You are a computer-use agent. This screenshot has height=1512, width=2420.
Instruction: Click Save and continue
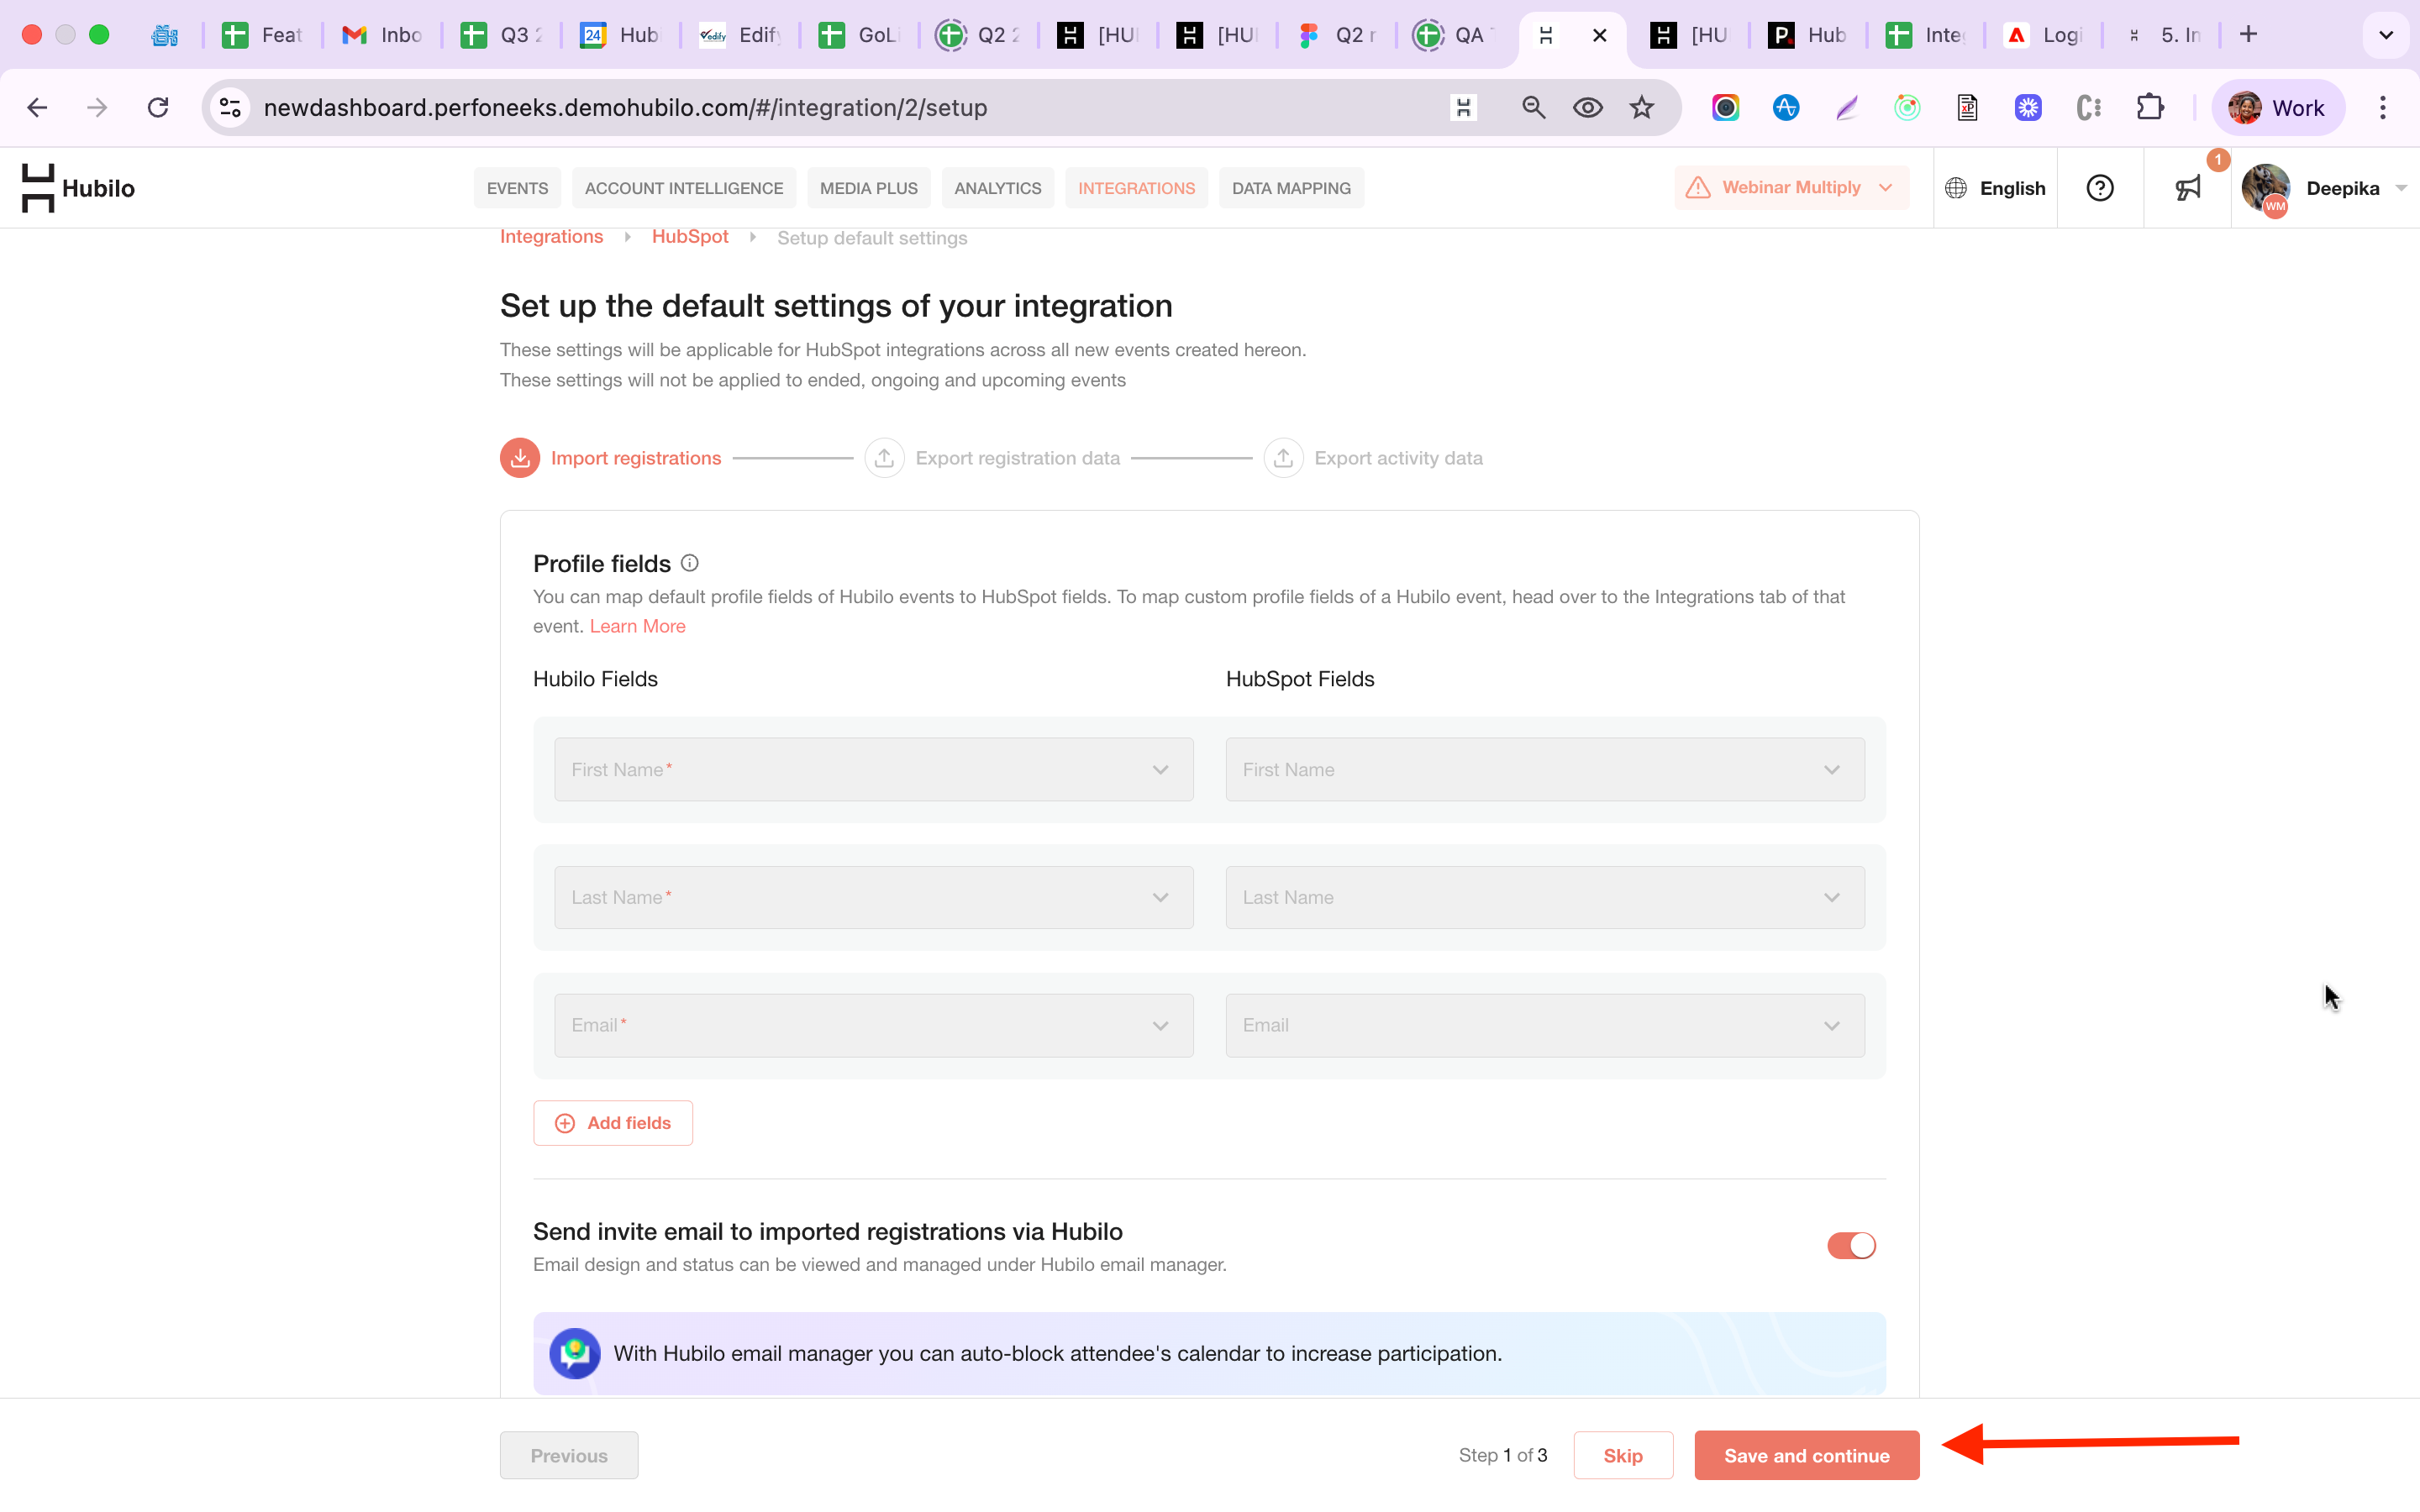1806,1455
